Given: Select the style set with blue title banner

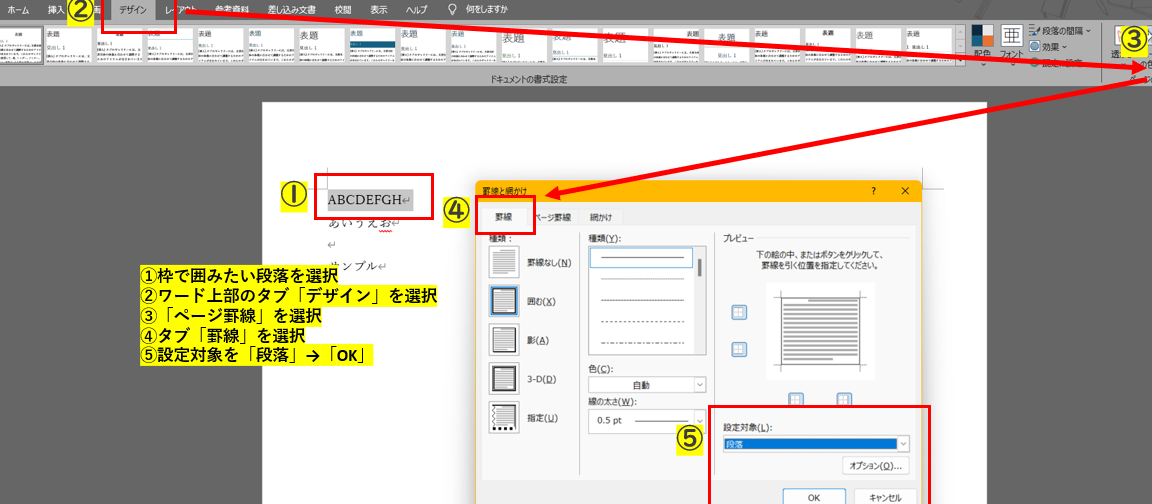Looking at the screenshot, I should tap(372, 47).
